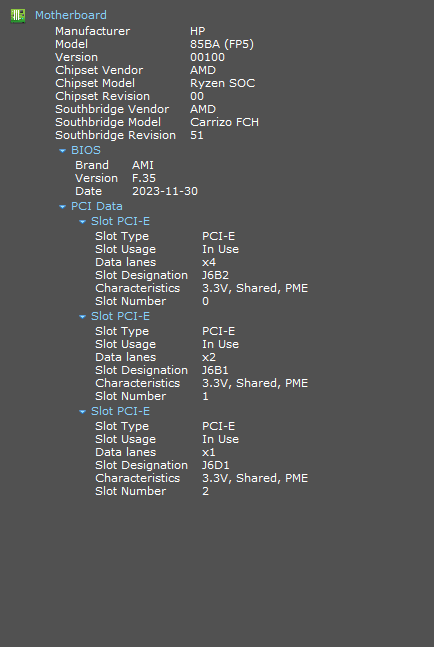Click the Slot Usage value in the J6D1 slot
The image size is (434, 647).
220,439
